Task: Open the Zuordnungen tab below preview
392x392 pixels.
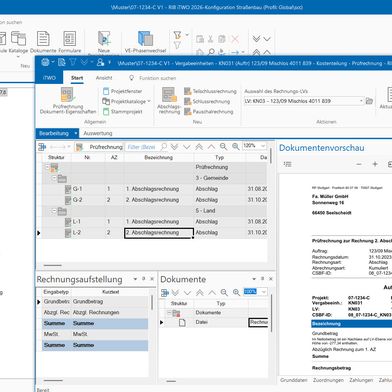Action: tap(328, 380)
